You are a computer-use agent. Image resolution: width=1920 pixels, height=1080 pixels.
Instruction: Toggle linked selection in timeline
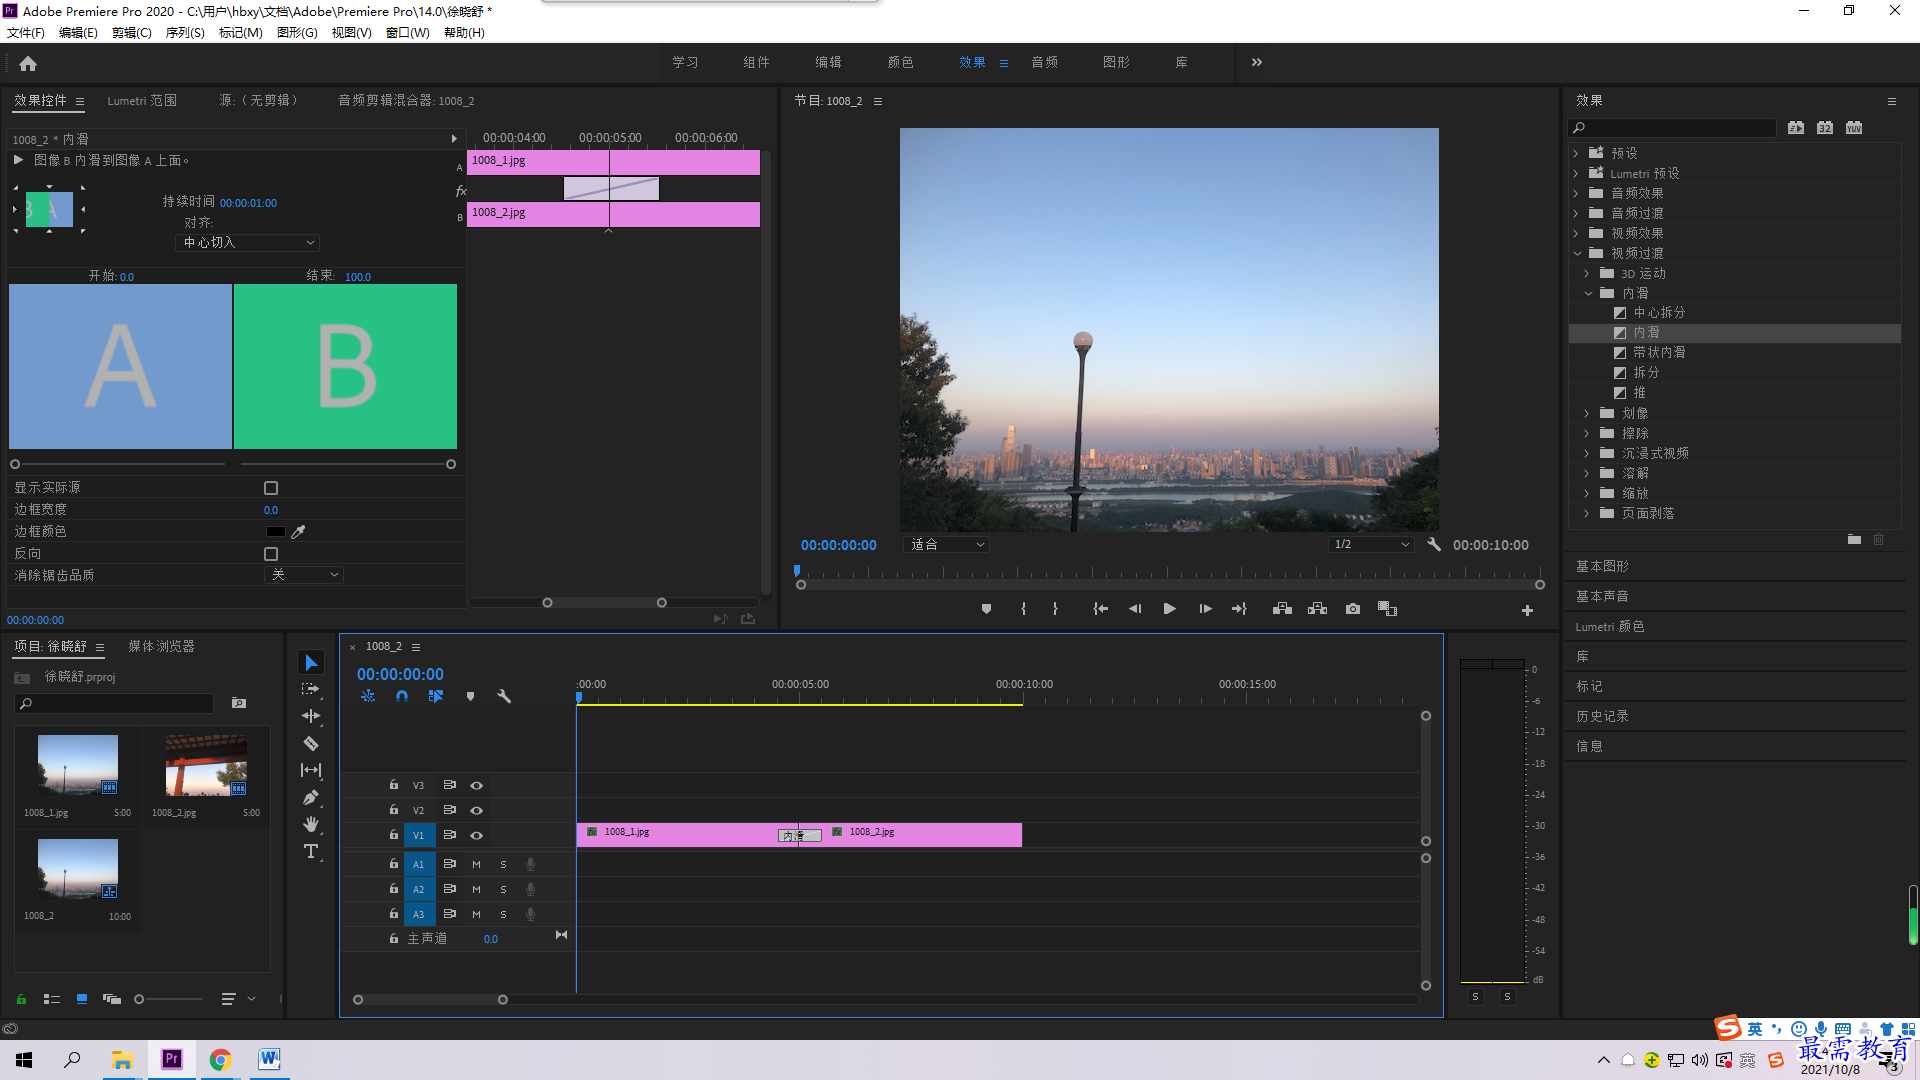[435, 696]
